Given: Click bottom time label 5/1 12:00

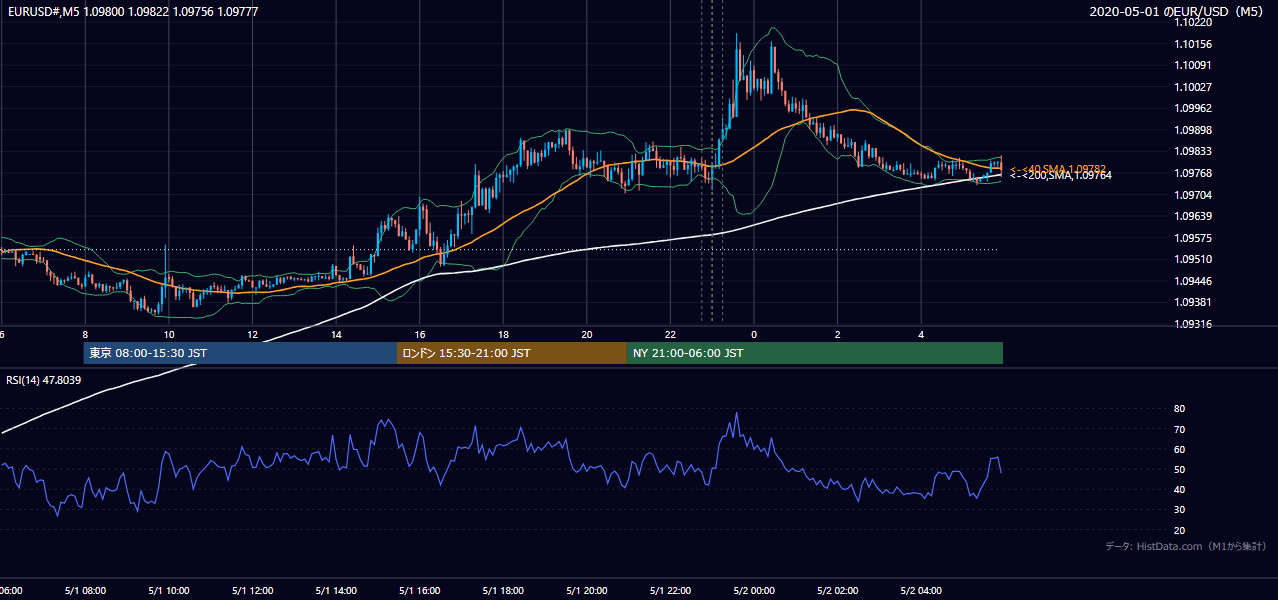Looking at the screenshot, I should click(252, 591).
